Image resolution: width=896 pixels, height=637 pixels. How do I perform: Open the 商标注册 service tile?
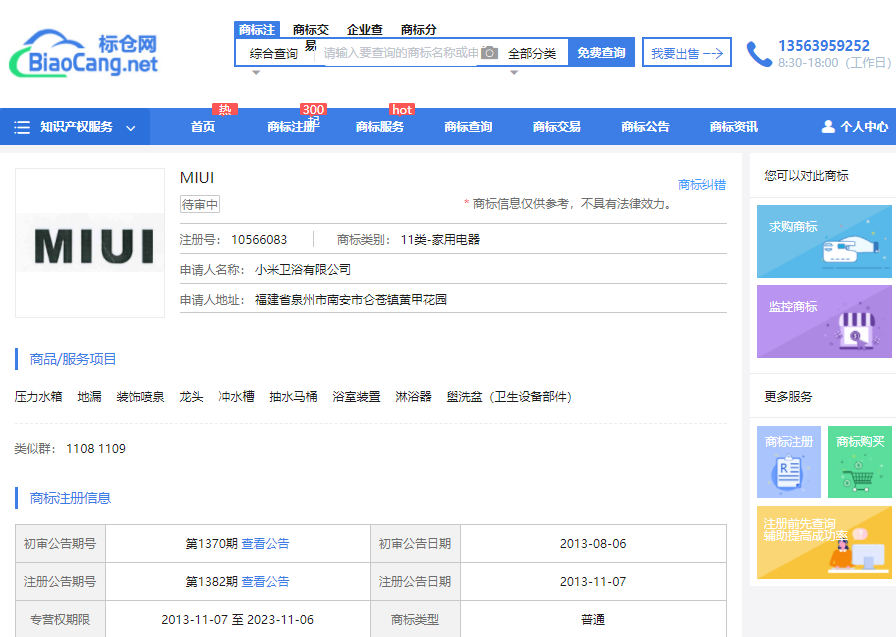[789, 462]
